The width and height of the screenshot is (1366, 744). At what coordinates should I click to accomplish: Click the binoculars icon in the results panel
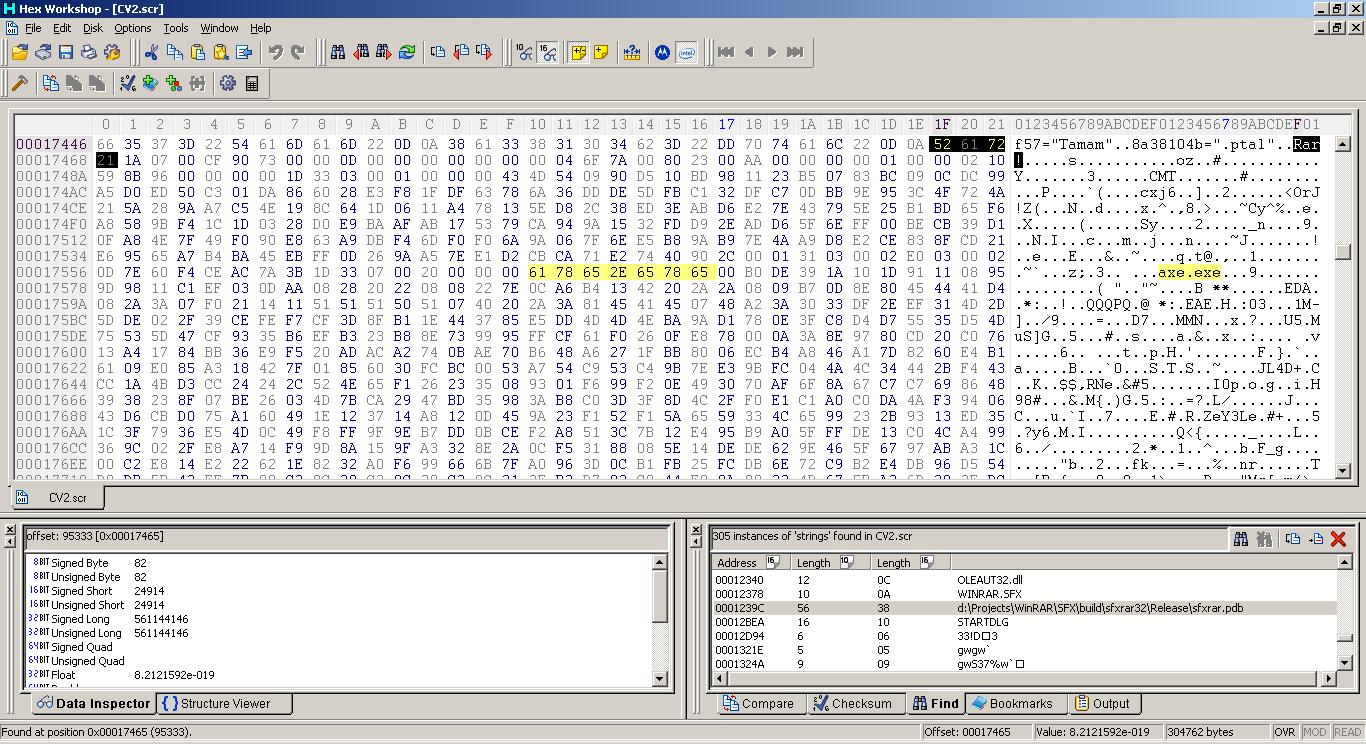pyautogui.click(x=1241, y=539)
